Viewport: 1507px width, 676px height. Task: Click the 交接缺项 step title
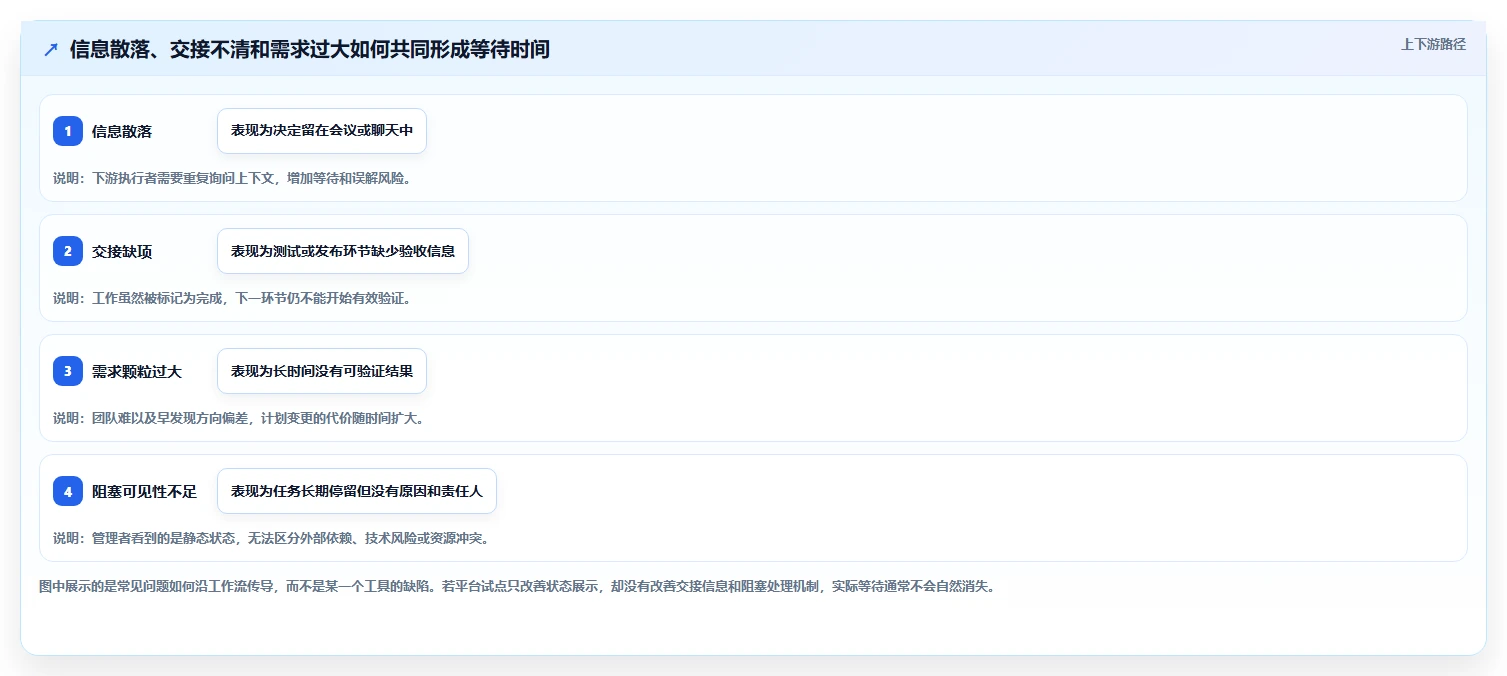tap(122, 251)
